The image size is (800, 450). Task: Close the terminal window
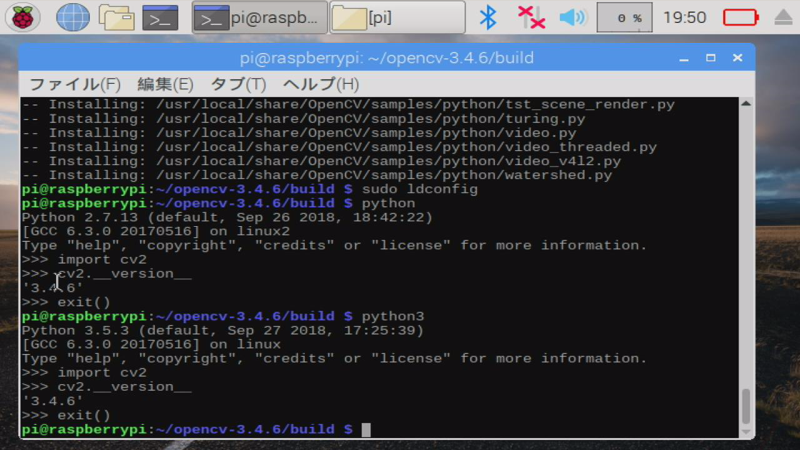(738, 58)
